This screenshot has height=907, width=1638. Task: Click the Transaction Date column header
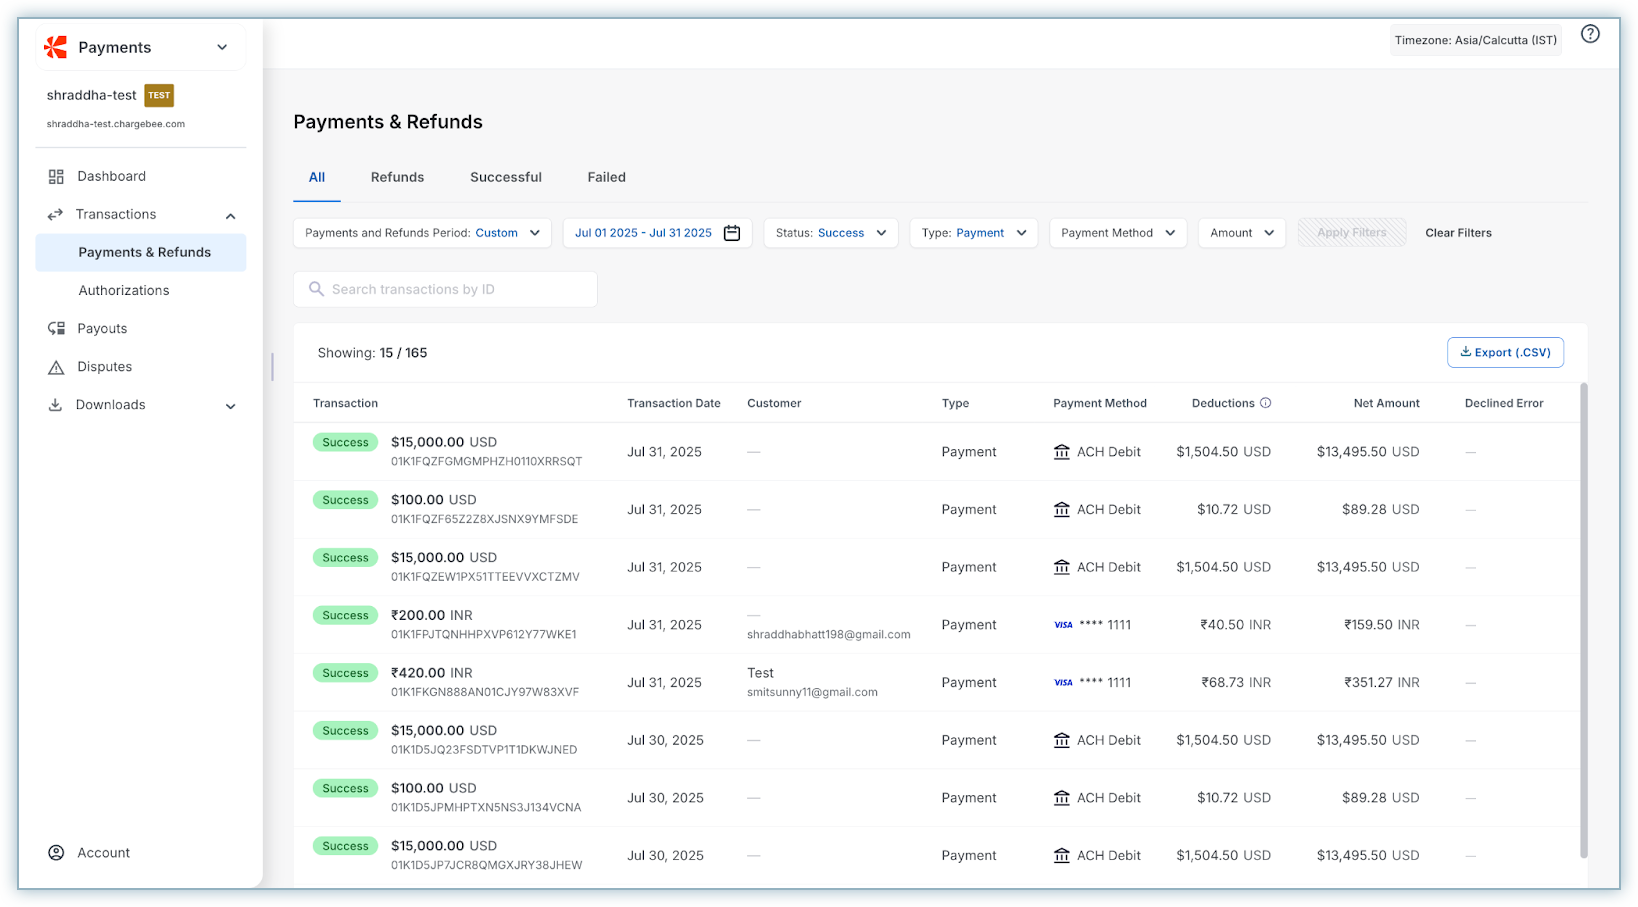tap(674, 403)
